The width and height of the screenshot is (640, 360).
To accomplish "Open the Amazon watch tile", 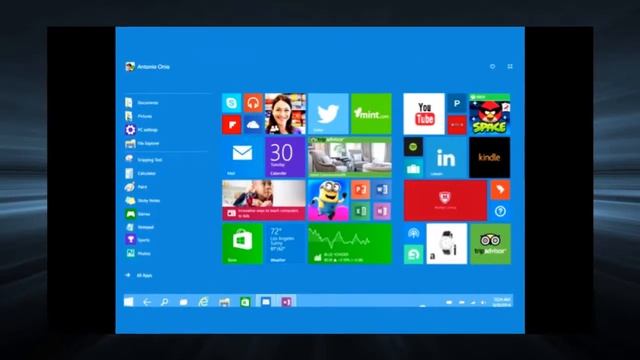I will pos(447,244).
